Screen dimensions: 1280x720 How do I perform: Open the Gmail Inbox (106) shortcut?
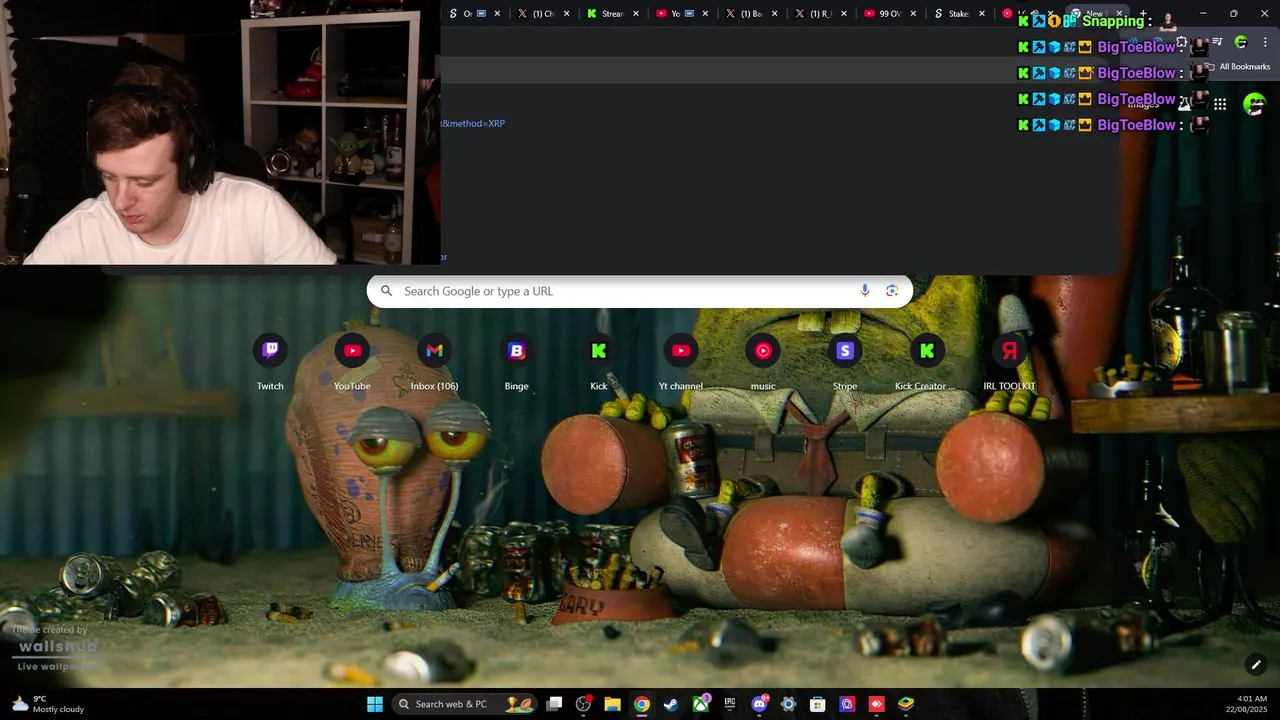point(434,362)
